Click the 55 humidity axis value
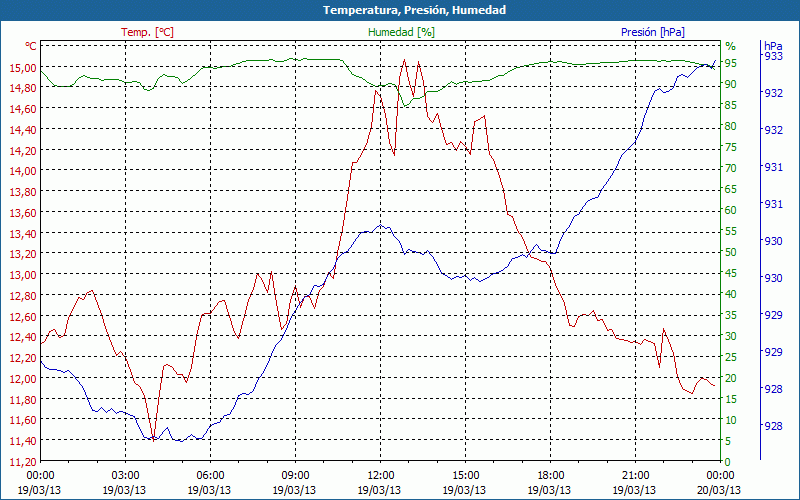The width and height of the screenshot is (800, 500). 731,231
